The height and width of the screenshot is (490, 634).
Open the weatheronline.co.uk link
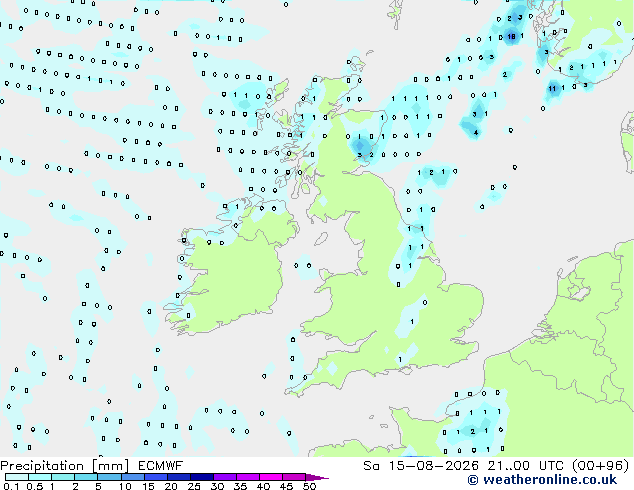pos(542,480)
